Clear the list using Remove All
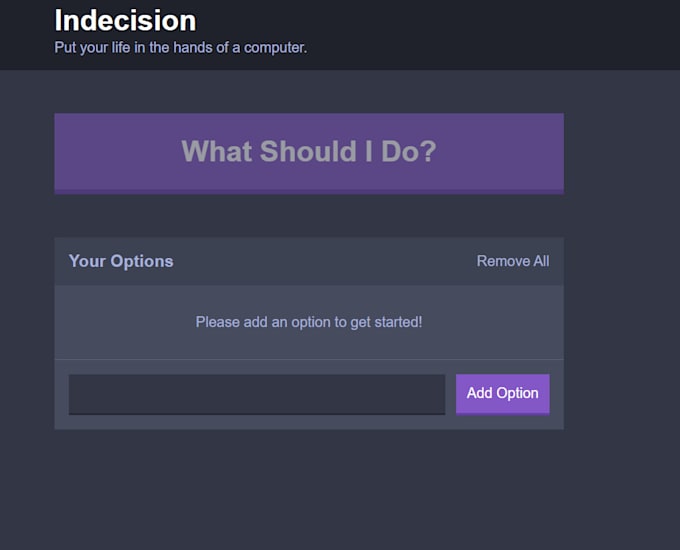This screenshot has width=680, height=550. [512, 261]
